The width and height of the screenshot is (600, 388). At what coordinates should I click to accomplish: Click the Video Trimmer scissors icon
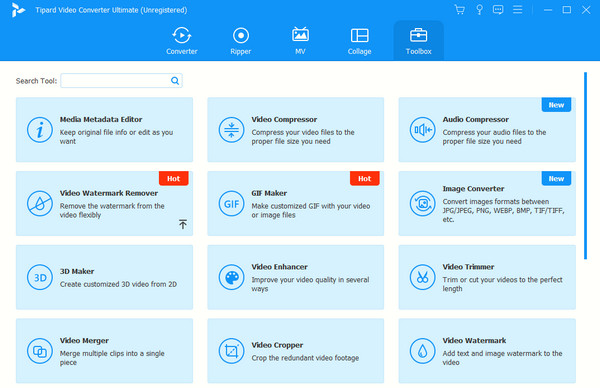422,277
